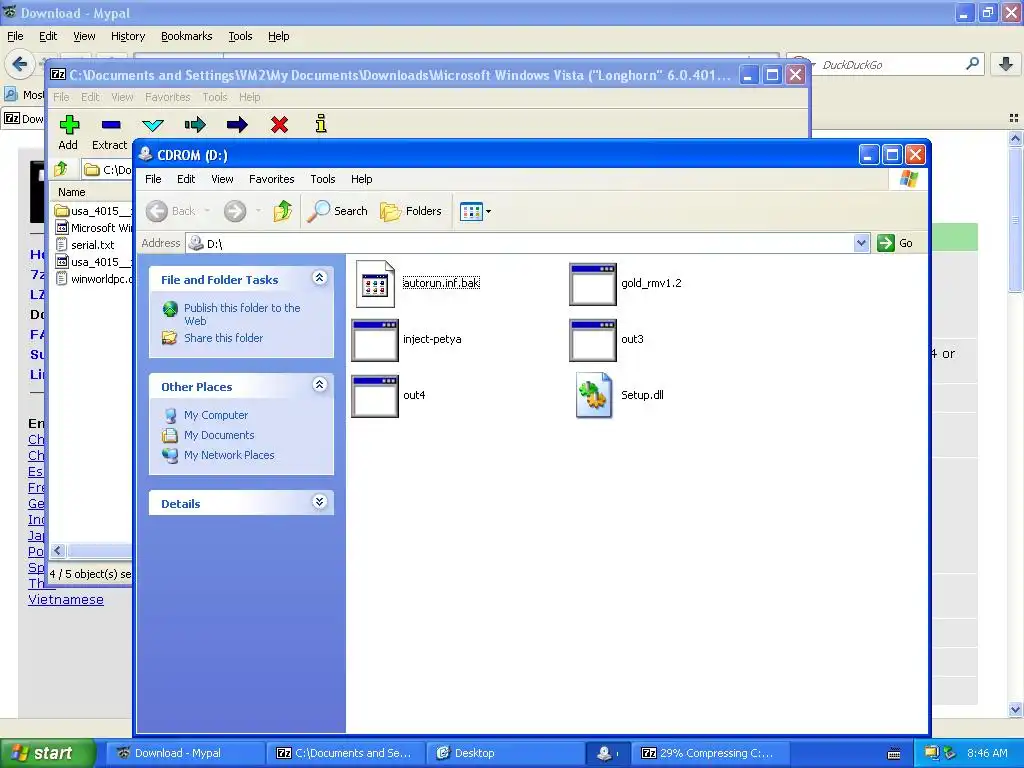This screenshot has height=768, width=1024.
Task: Click the Back button in CDROM window
Action: (x=171, y=211)
